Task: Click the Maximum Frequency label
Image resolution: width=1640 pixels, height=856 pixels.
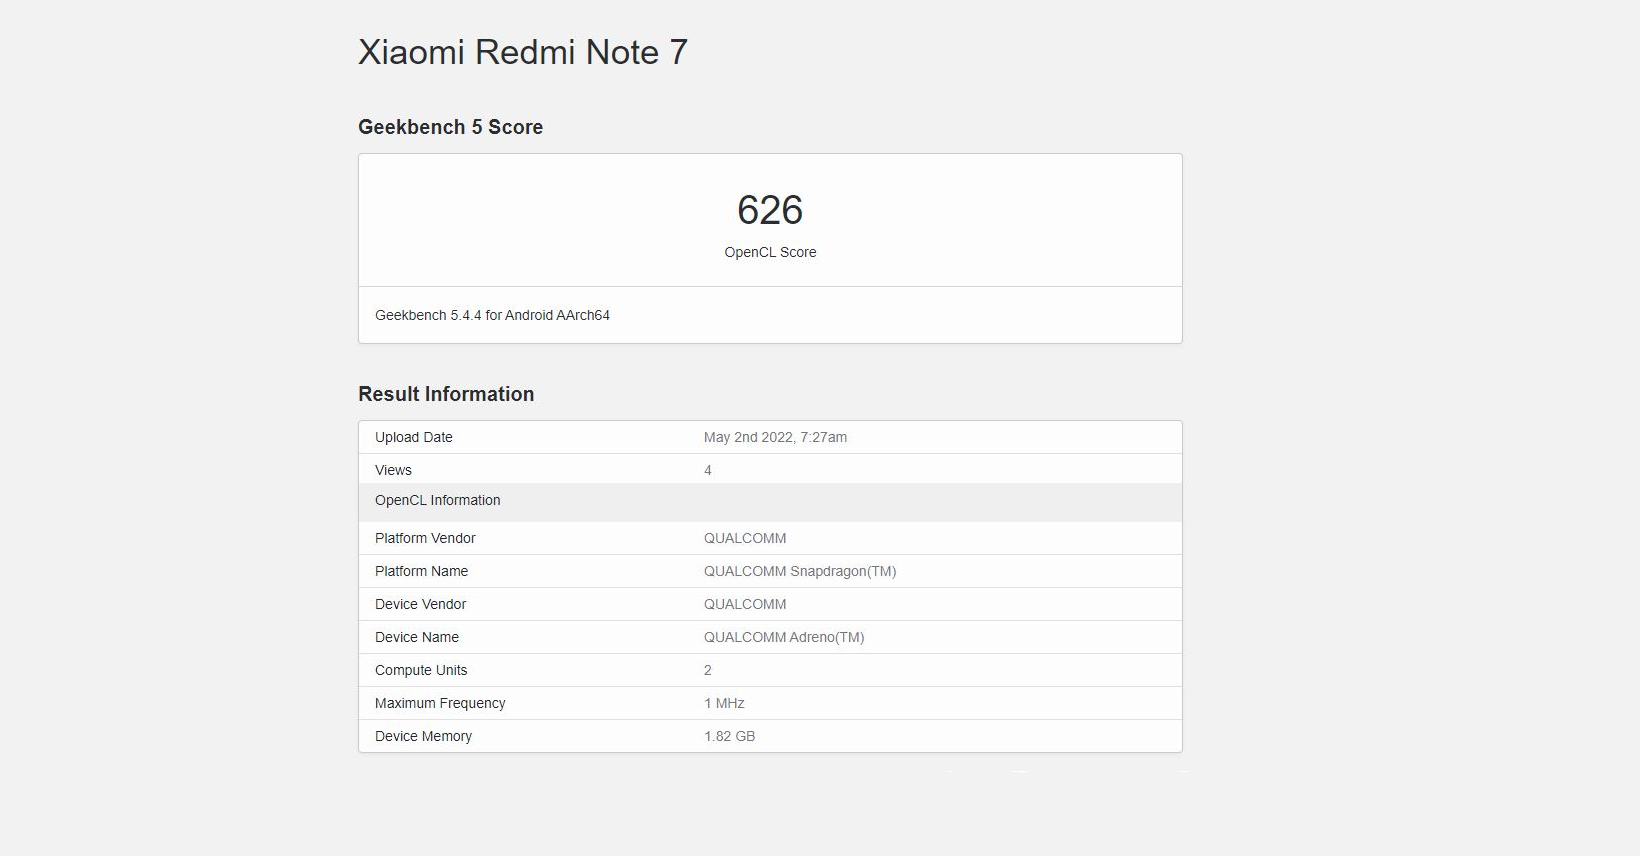Action: [x=440, y=703]
